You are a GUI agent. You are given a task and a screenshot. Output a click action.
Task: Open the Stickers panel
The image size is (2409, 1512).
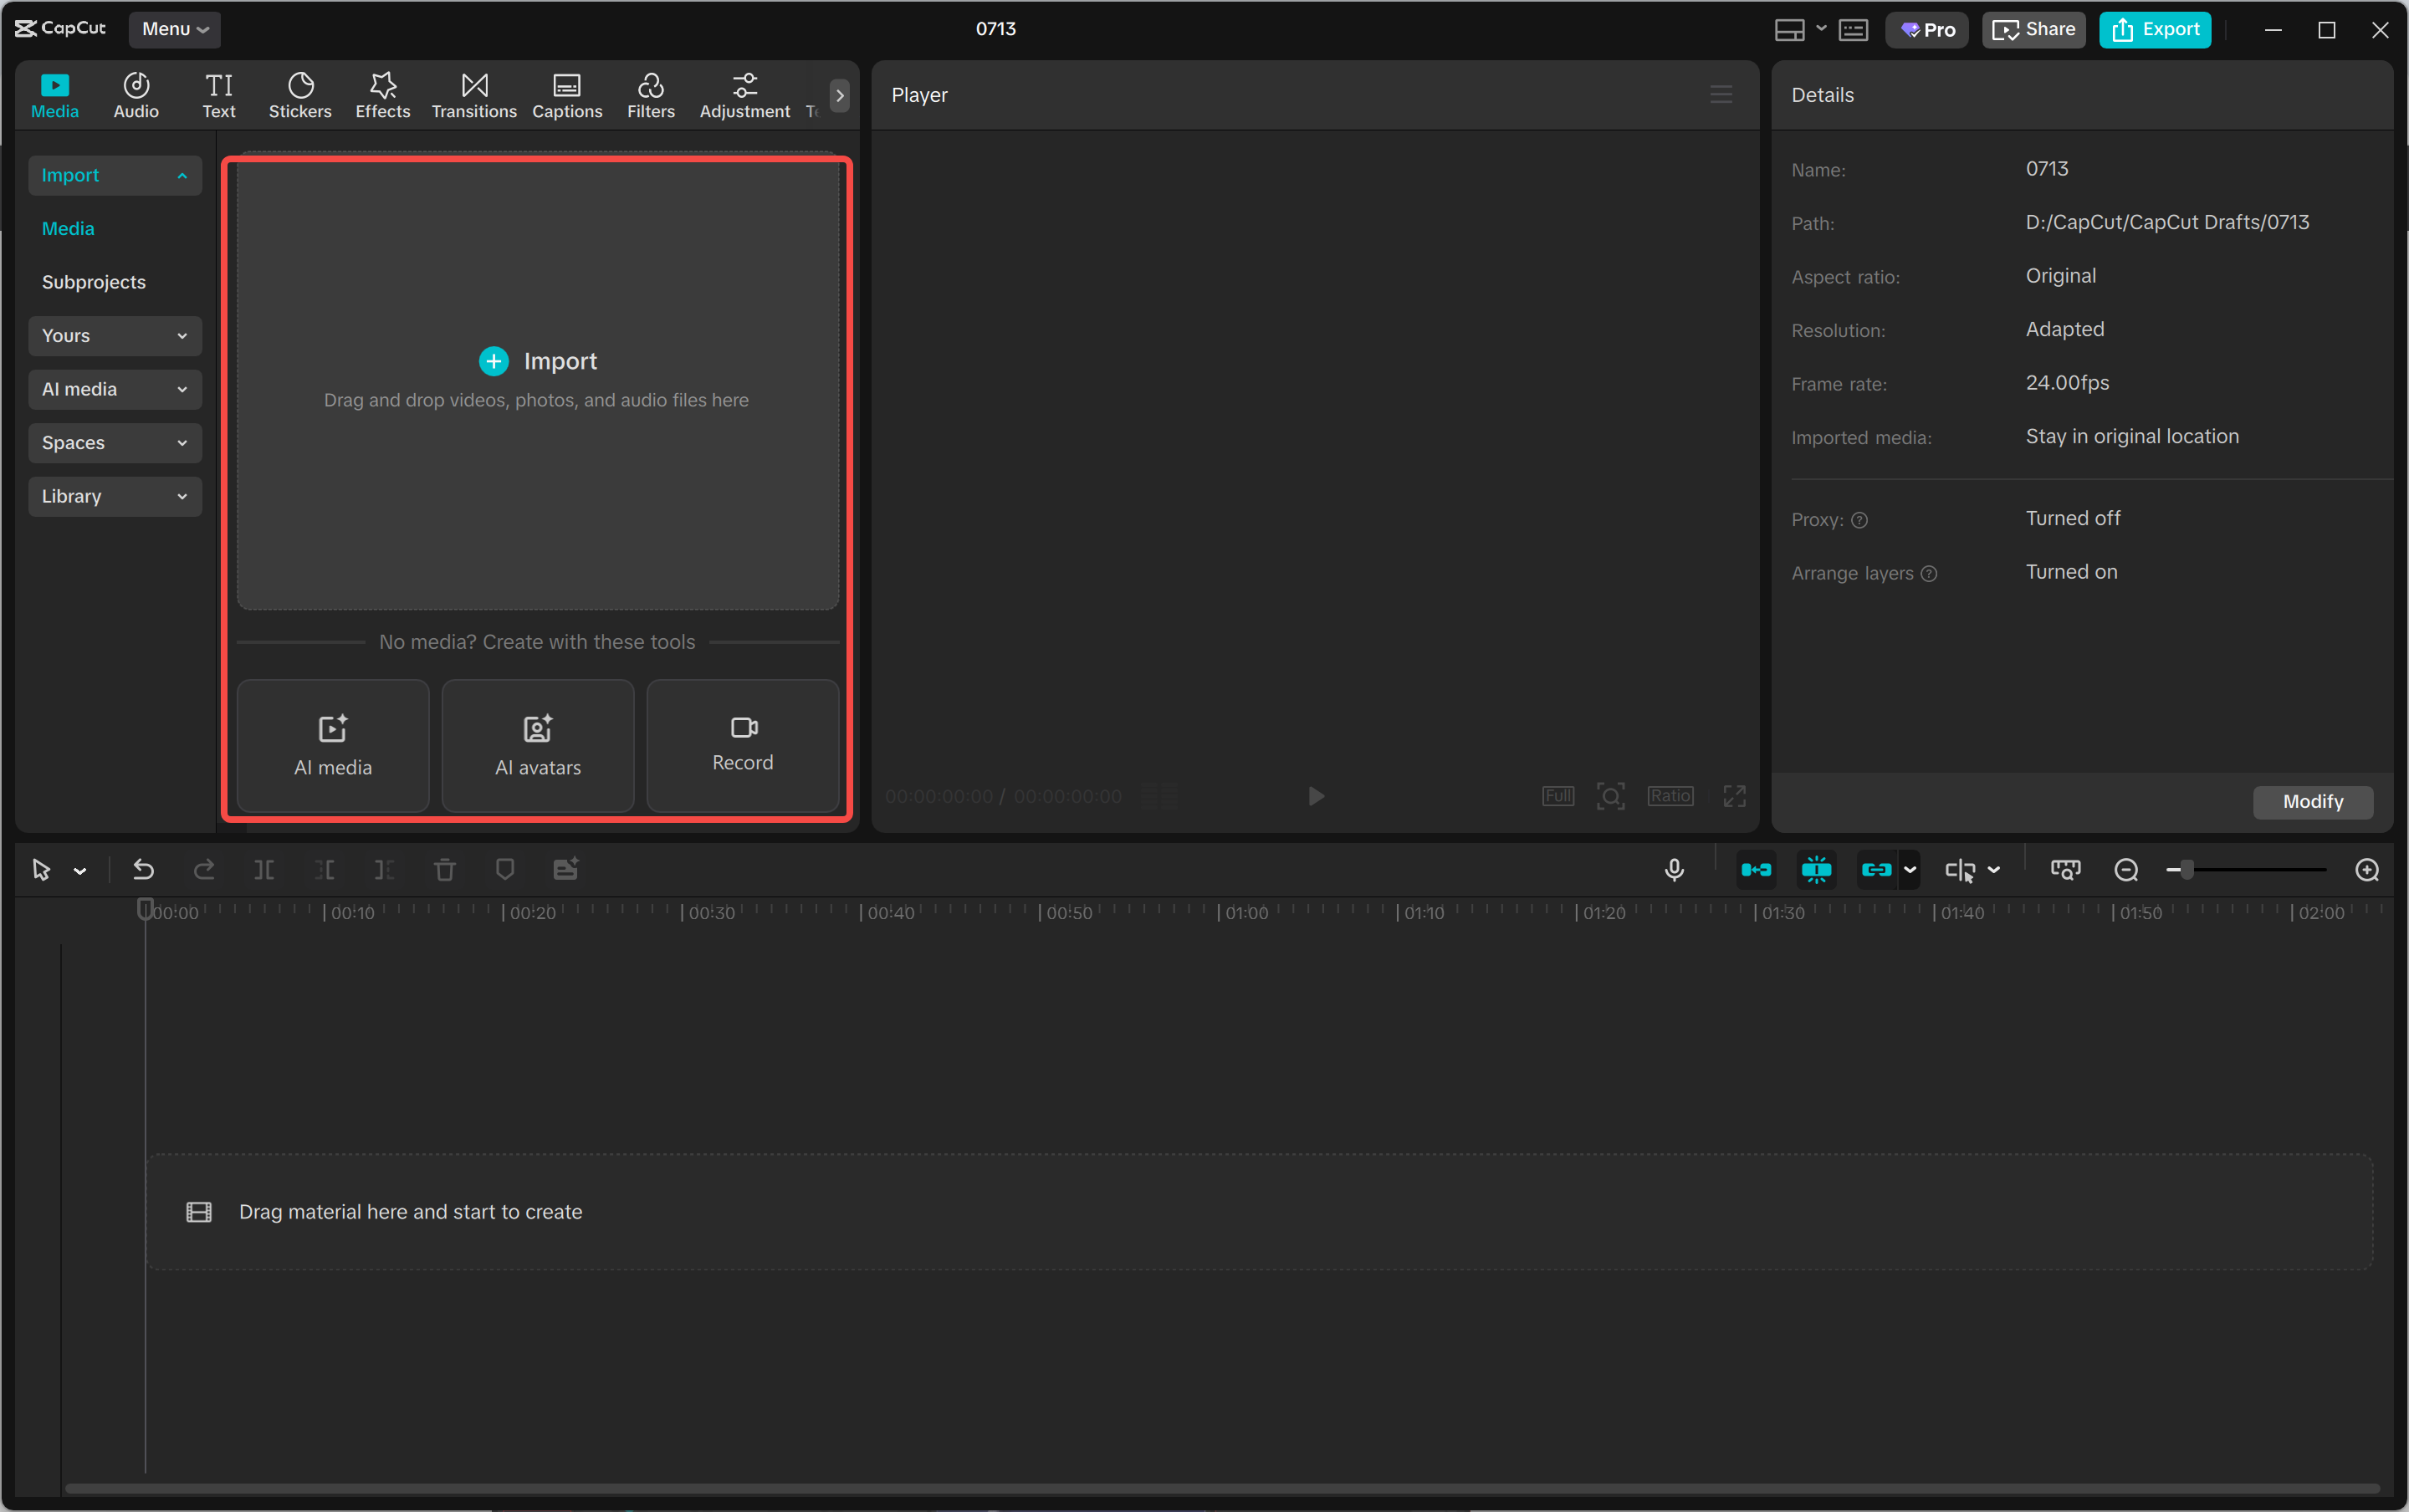click(300, 95)
